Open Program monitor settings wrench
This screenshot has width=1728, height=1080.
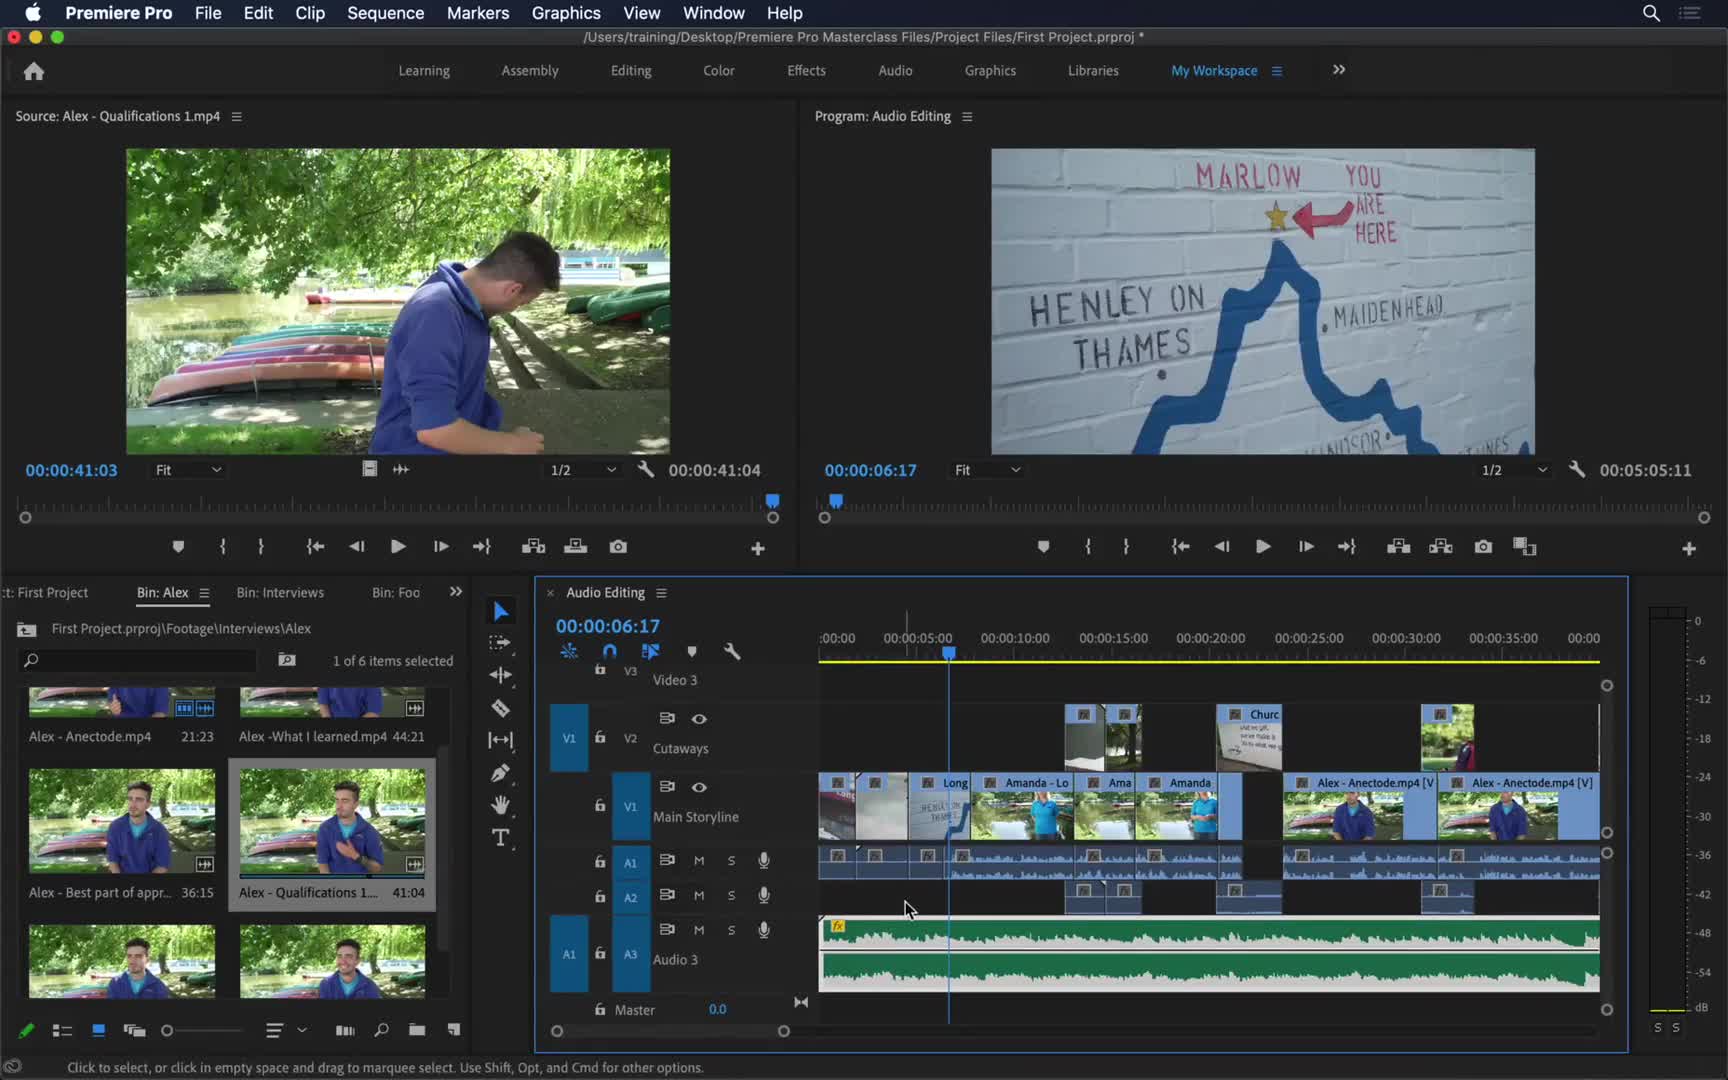(x=1577, y=469)
